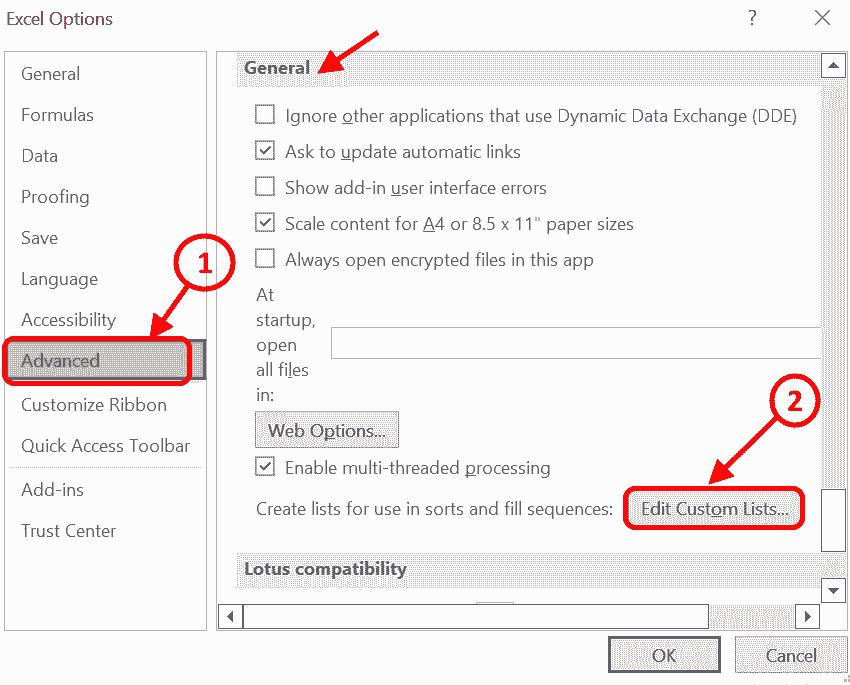Enable Ignore other applications using DDE
This screenshot has width=850, height=685.
265,116
